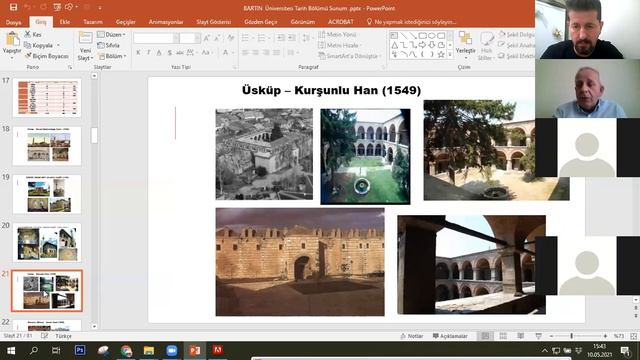Open the Düzen layout dropdown

[111, 35]
